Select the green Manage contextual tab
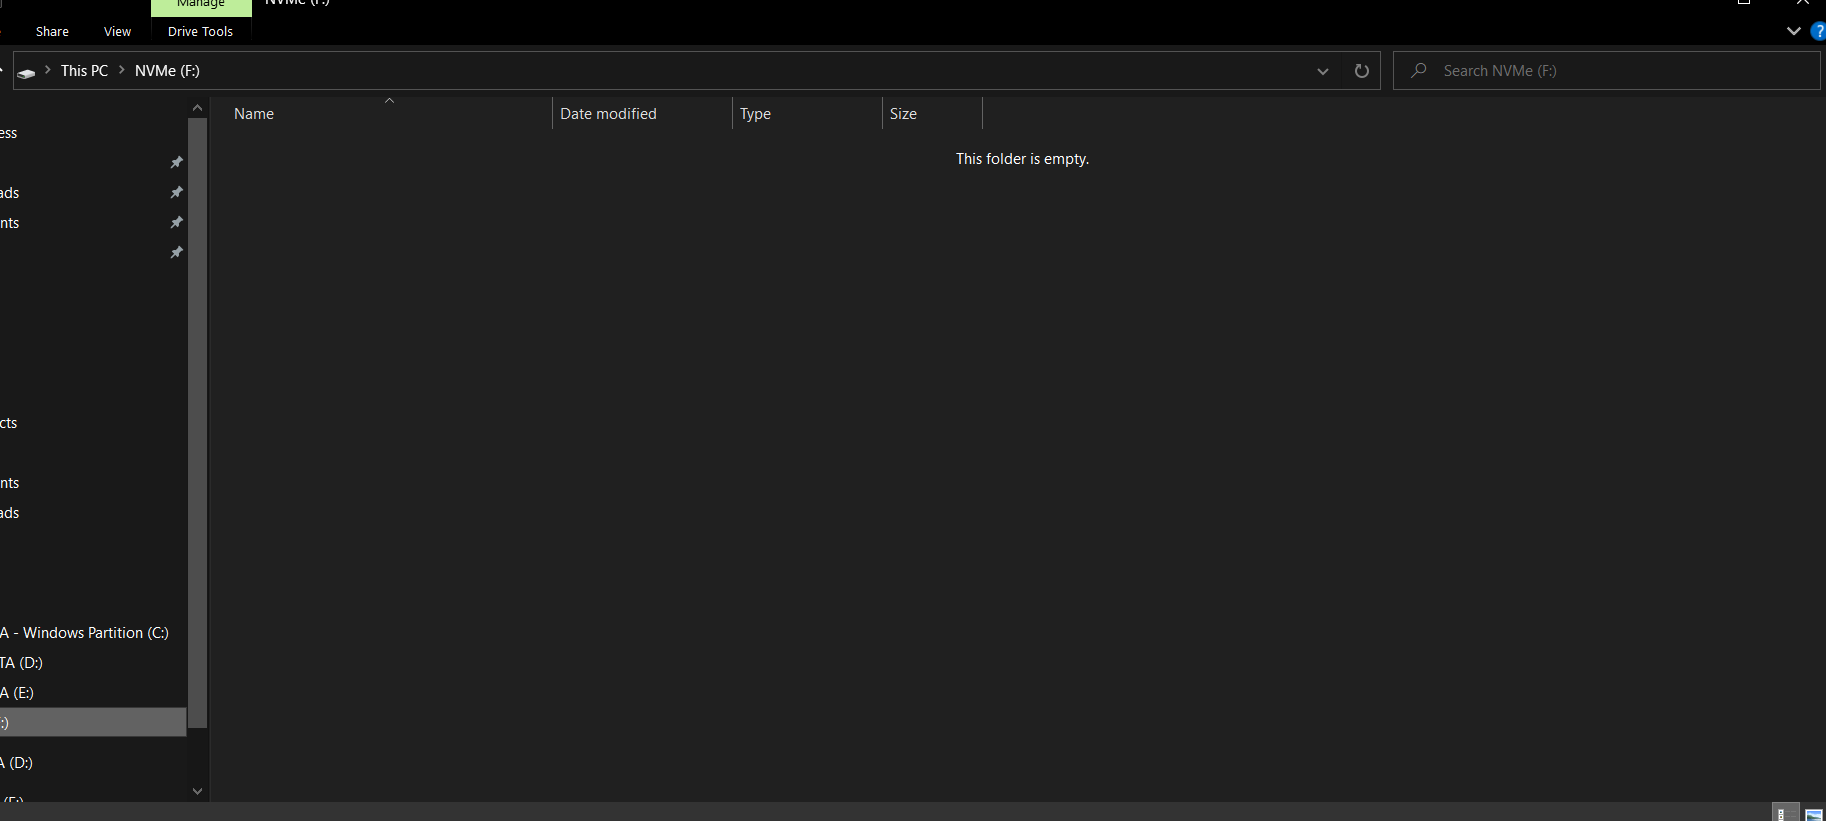Screen dimensions: 1826x821 tap(201, 6)
